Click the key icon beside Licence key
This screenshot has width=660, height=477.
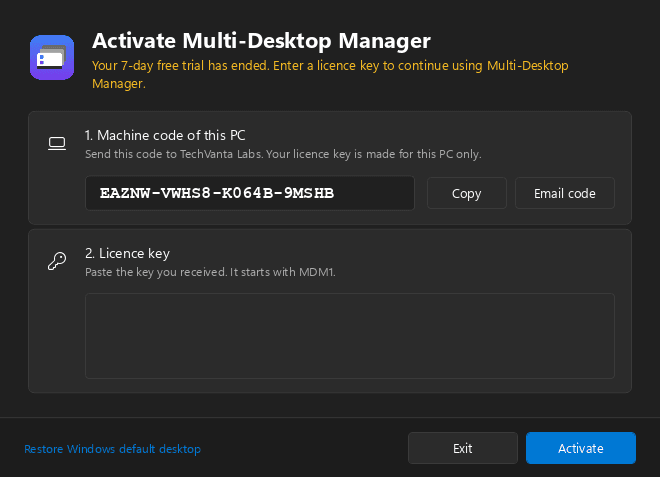[57, 261]
